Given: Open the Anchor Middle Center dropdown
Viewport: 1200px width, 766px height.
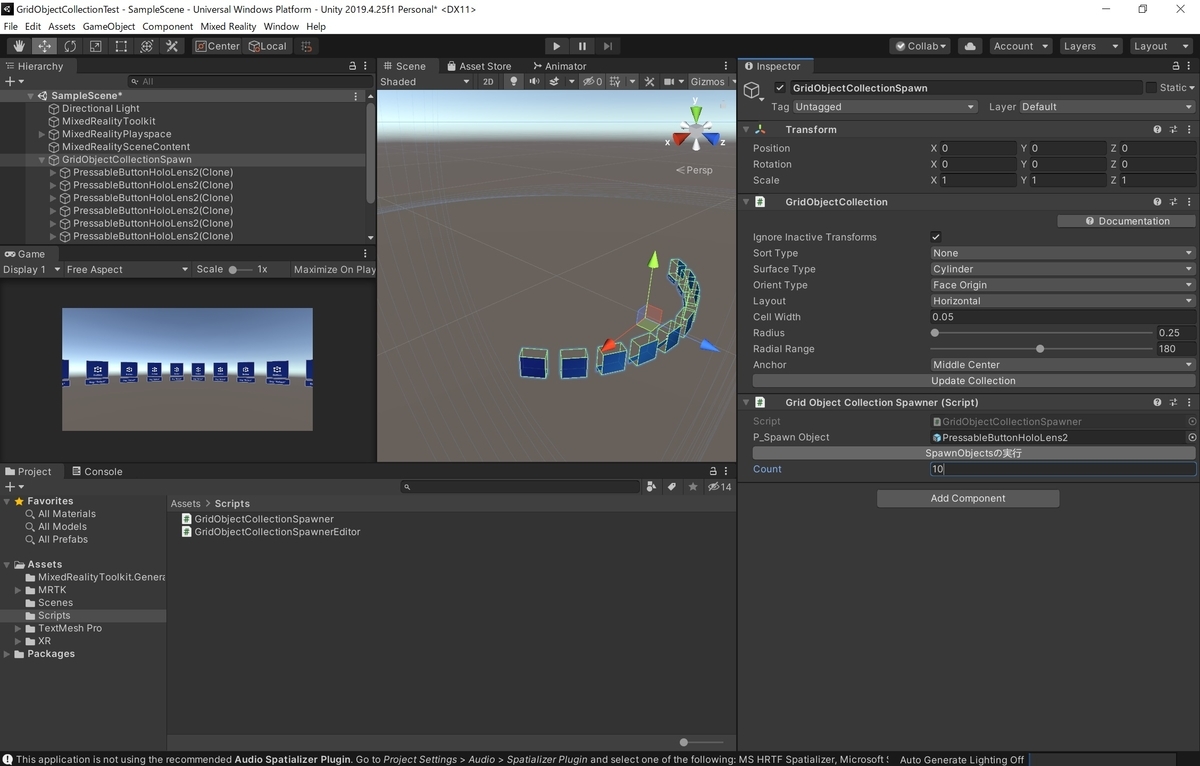Looking at the screenshot, I should pyautogui.click(x=1063, y=365).
